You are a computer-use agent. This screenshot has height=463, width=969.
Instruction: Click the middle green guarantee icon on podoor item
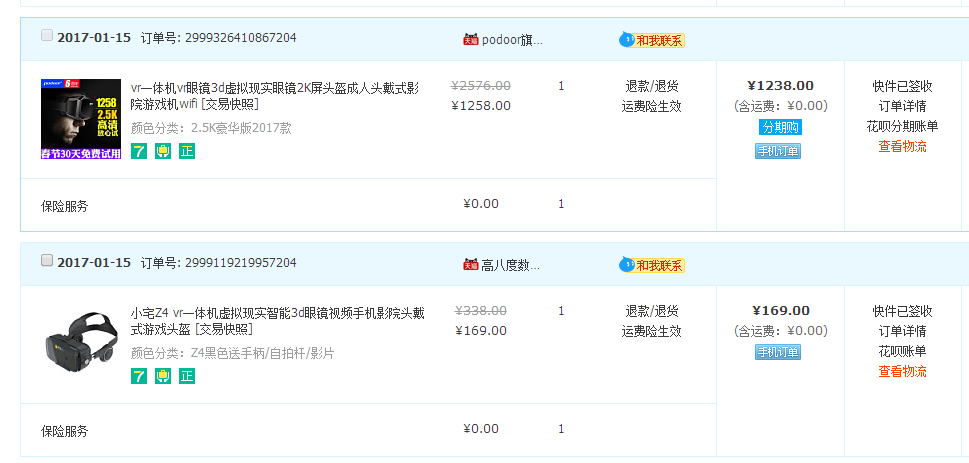tap(163, 151)
